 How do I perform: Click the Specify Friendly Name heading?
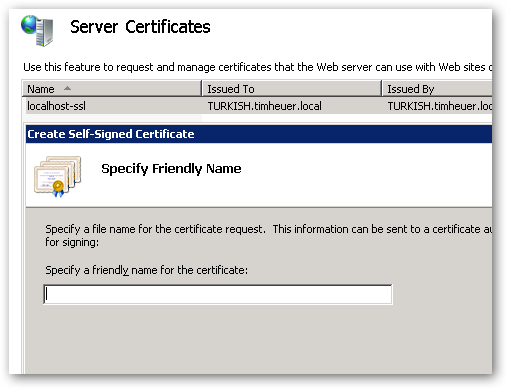pos(171,169)
